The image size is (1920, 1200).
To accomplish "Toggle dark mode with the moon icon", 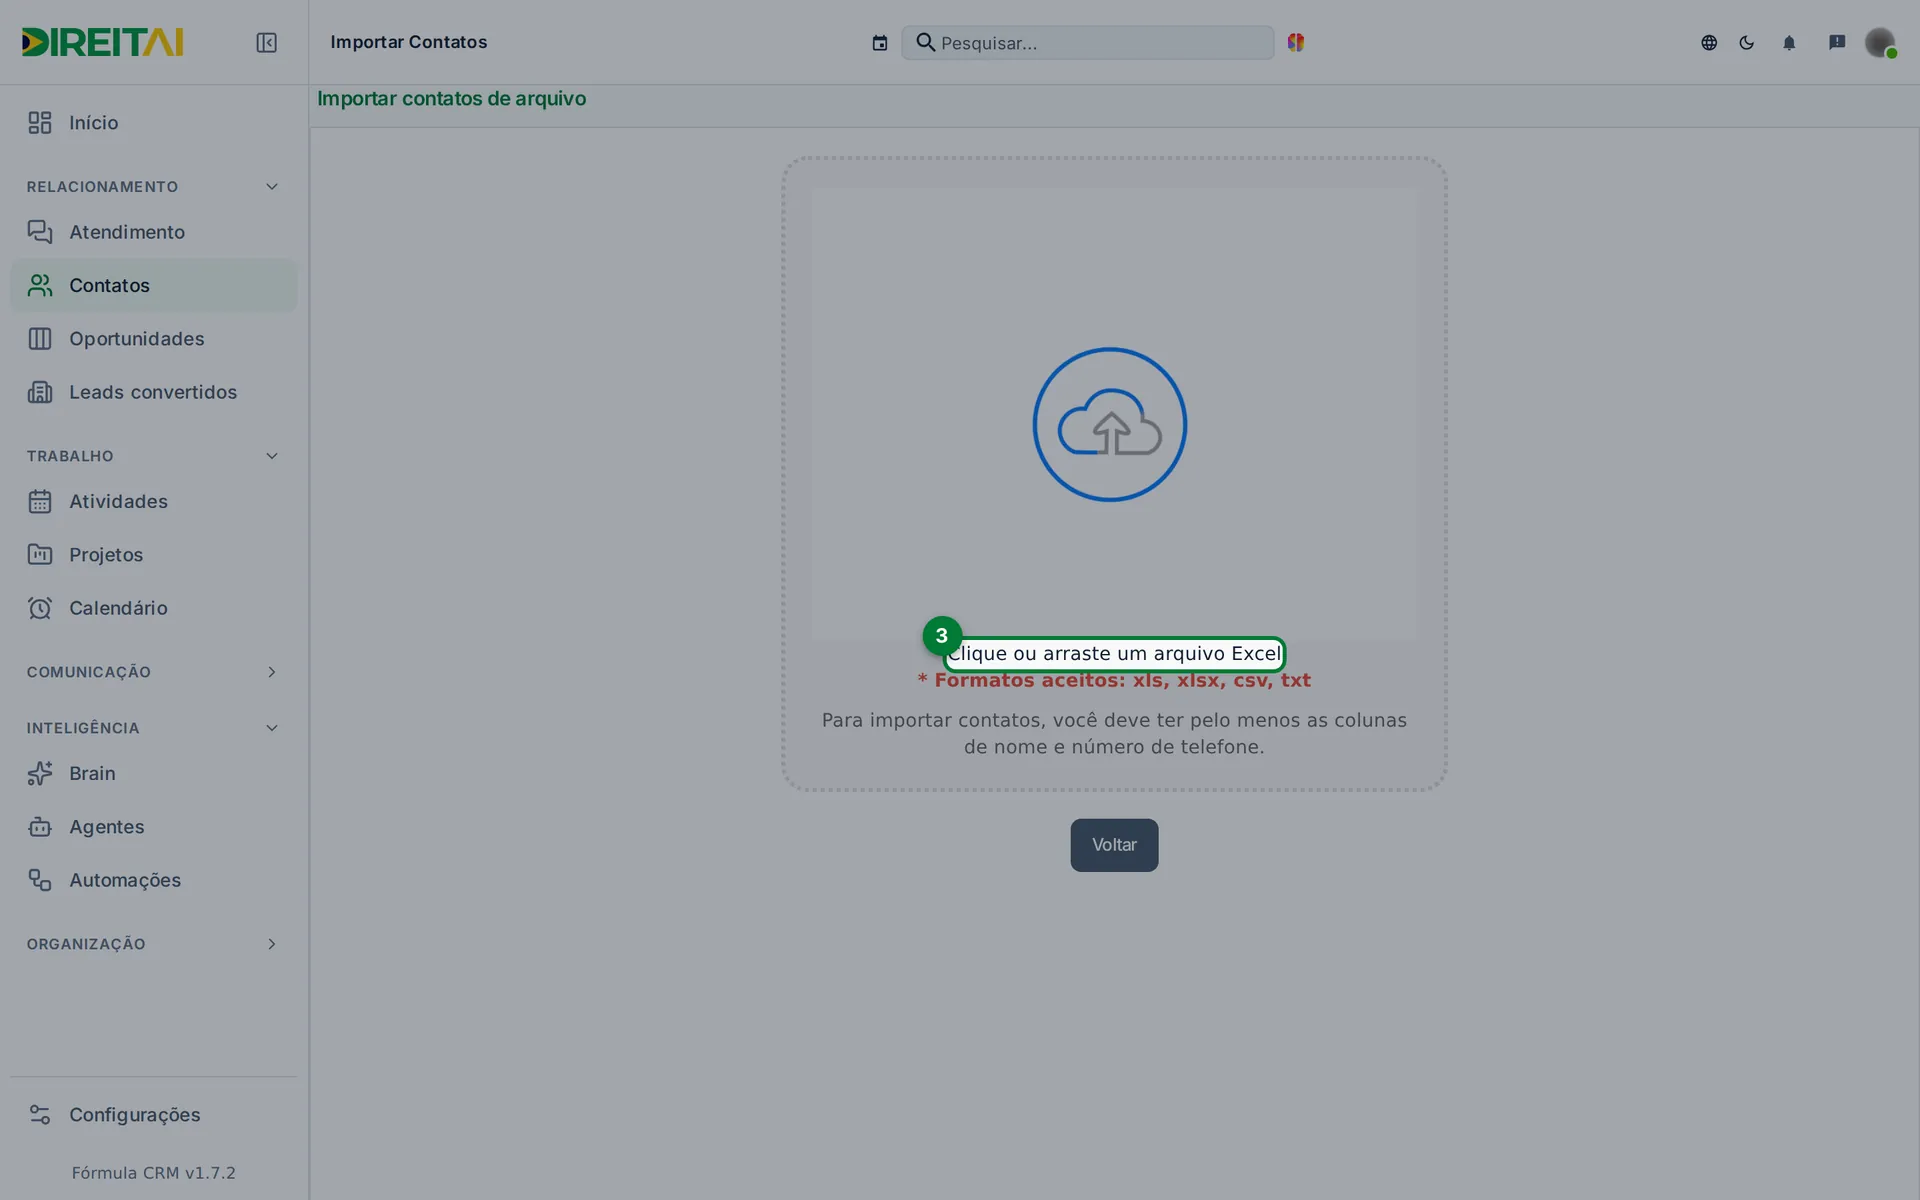I will (1747, 43).
